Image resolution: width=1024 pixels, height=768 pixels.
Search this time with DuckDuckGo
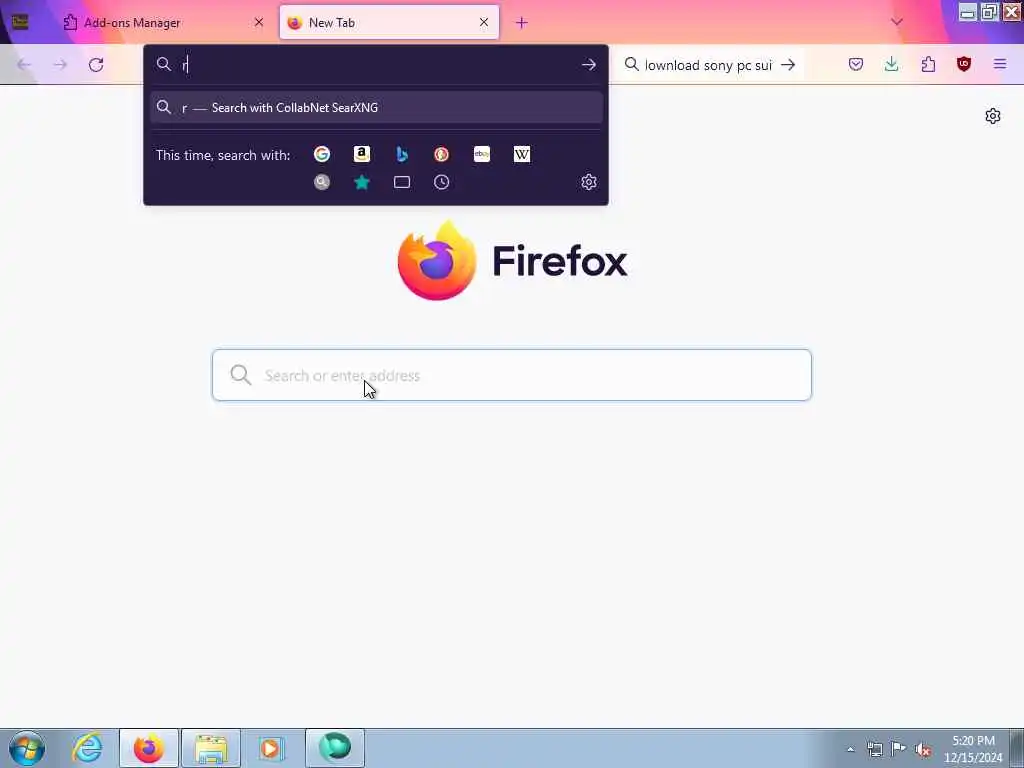pos(441,154)
